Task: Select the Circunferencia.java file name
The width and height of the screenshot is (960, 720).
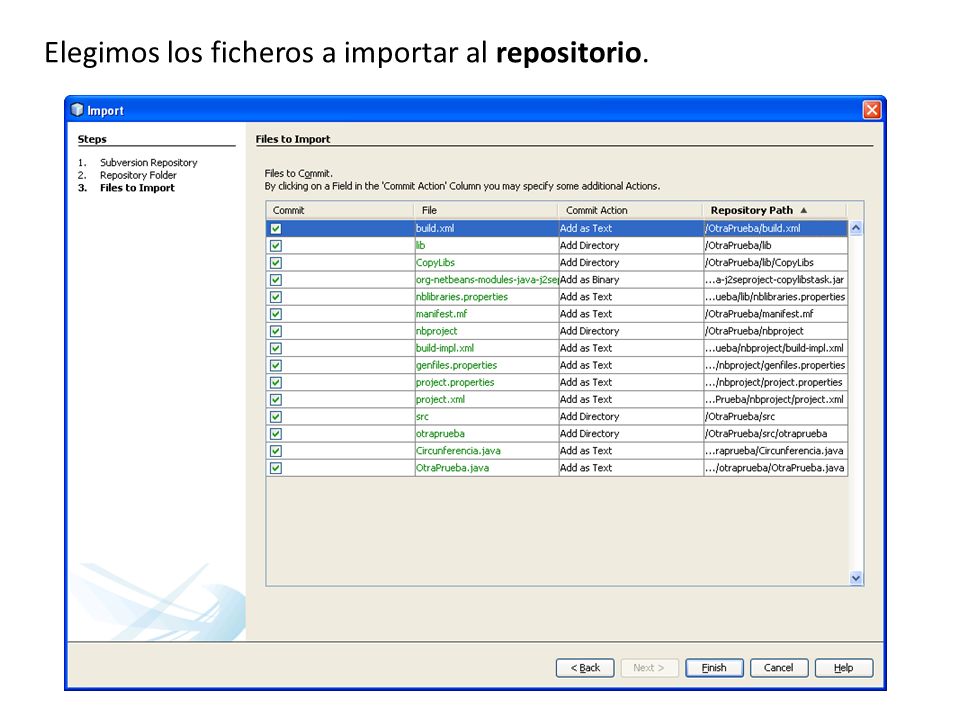Action: [459, 451]
